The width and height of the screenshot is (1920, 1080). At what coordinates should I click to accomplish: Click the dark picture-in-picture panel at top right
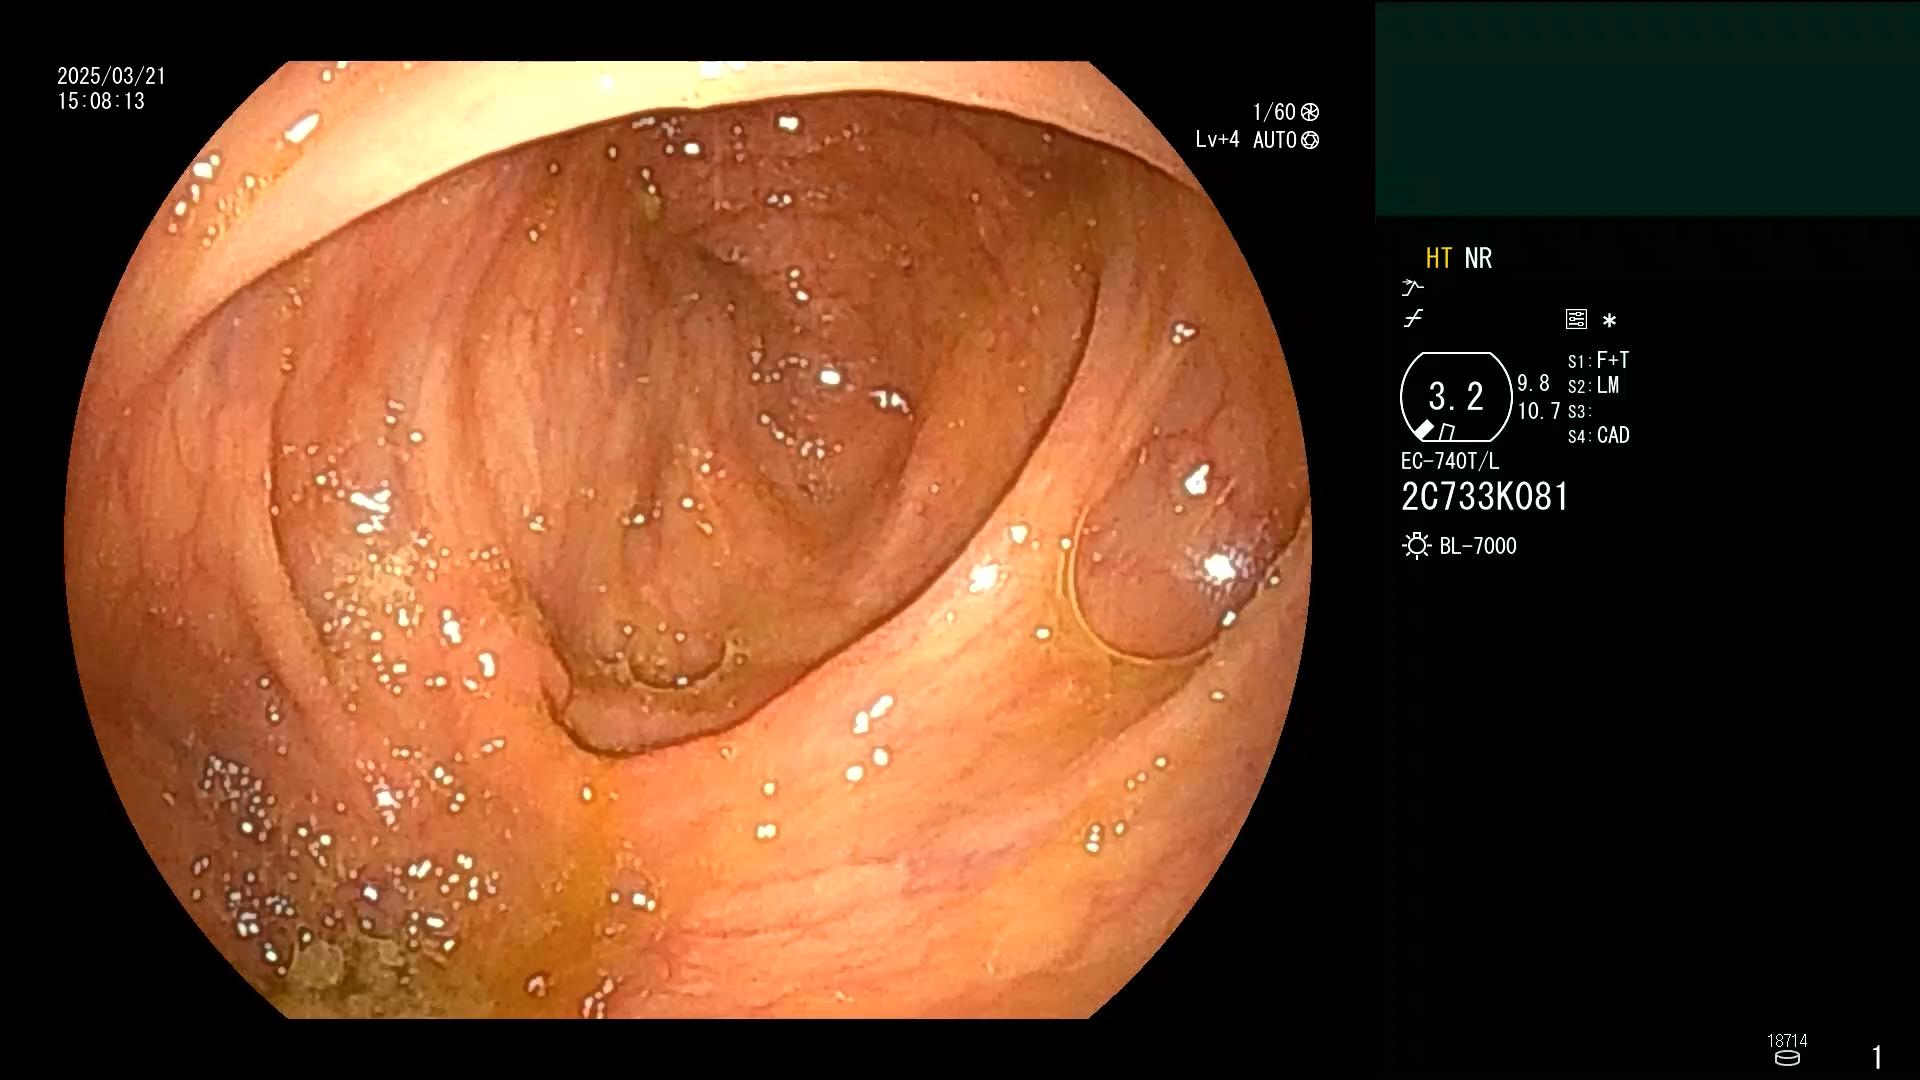pos(1647,109)
